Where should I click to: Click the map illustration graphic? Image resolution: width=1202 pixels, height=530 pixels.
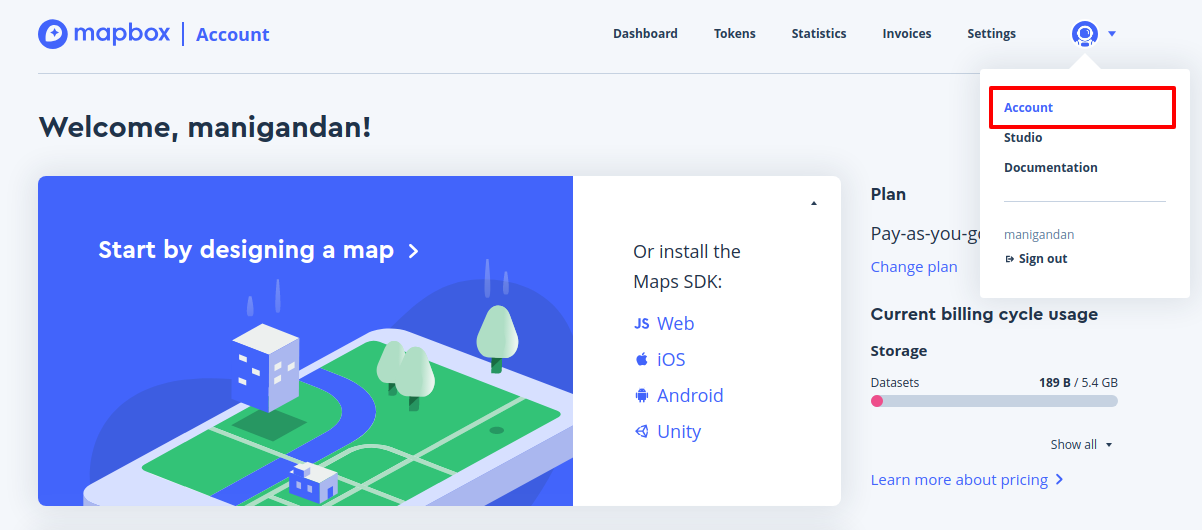coord(330,385)
